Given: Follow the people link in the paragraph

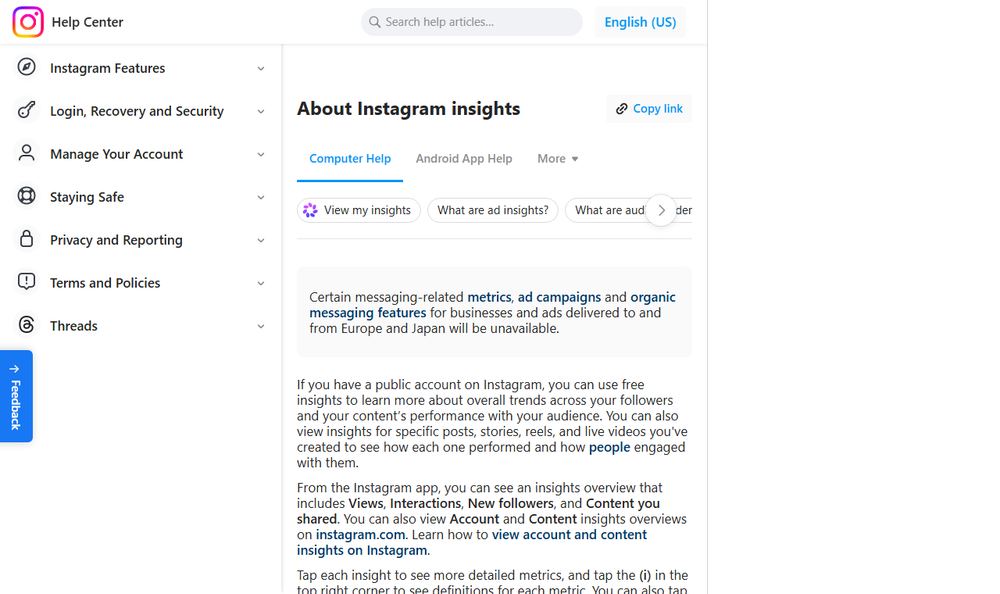Looking at the screenshot, I should point(609,447).
